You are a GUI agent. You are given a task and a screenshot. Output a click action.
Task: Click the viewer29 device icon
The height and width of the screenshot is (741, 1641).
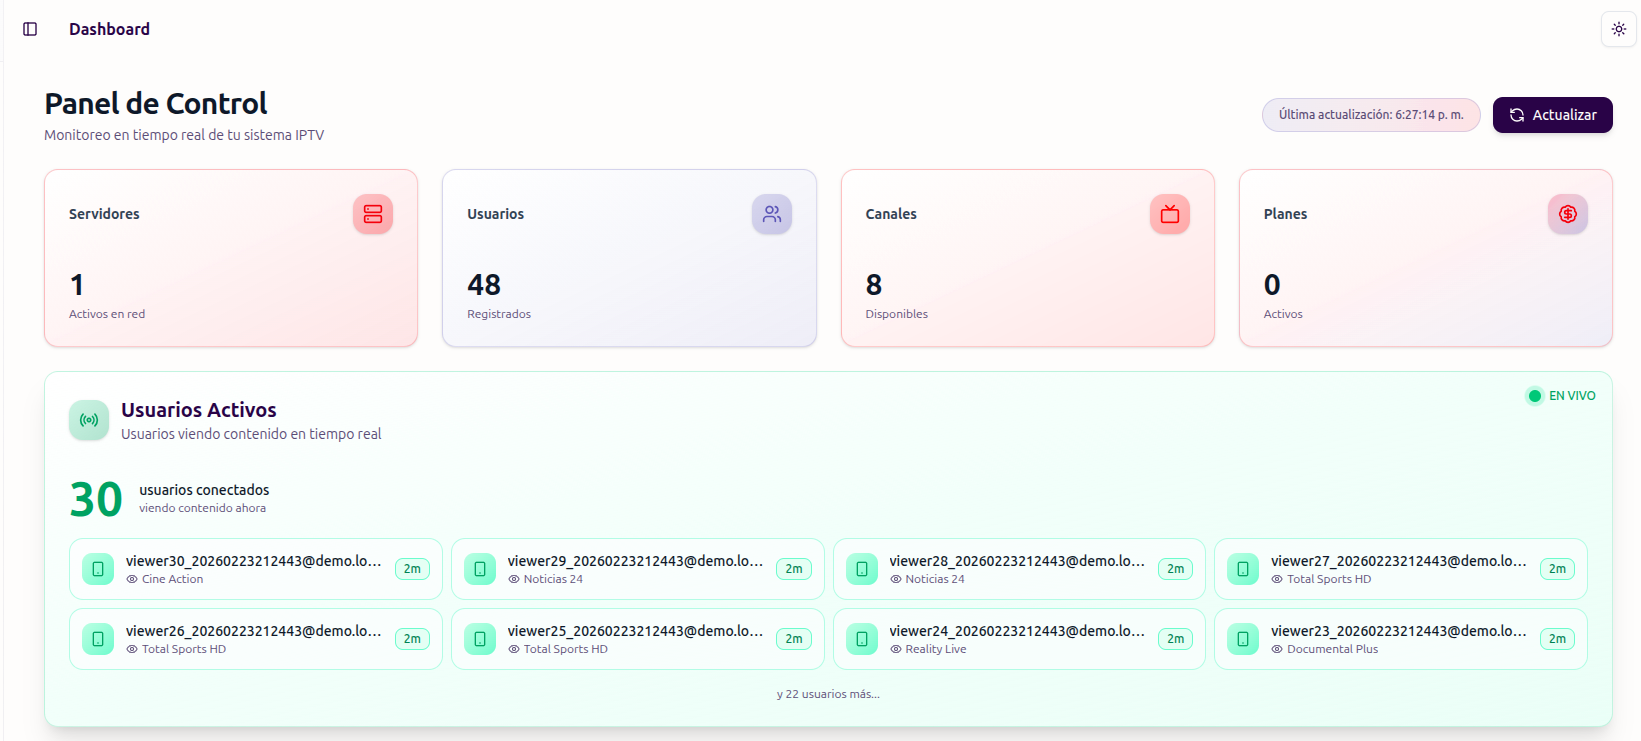point(480,569)
